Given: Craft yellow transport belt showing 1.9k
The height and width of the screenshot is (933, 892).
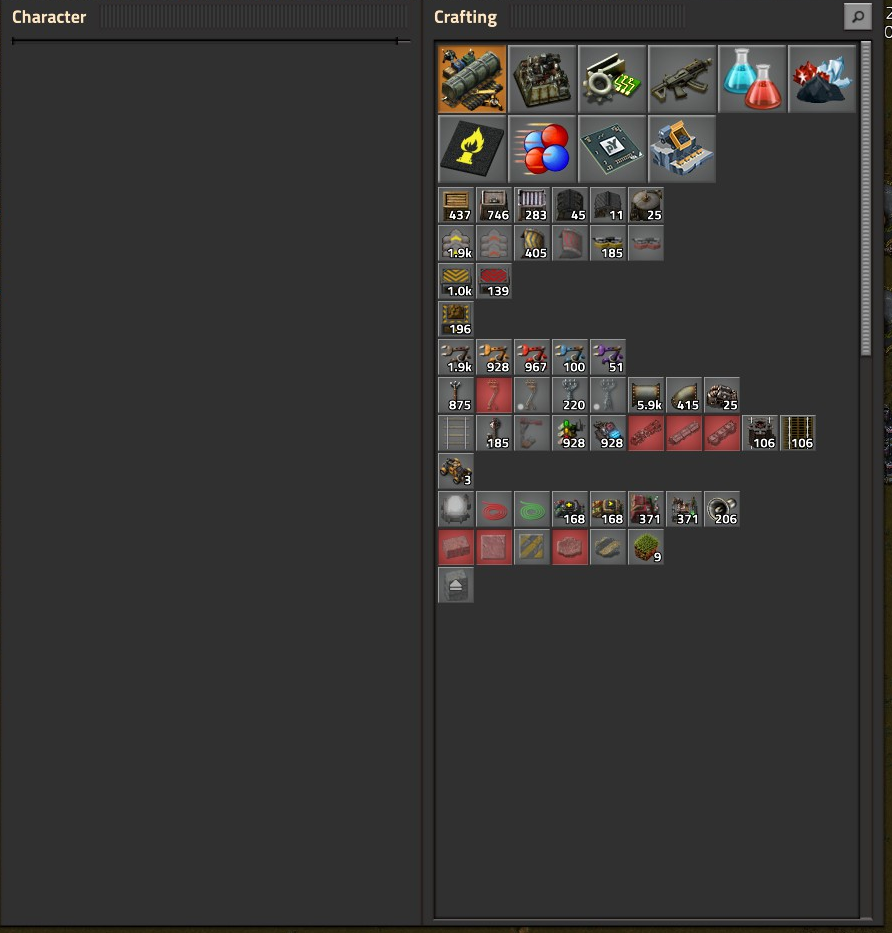Looking at the screenshot, I should coord(456,243).
